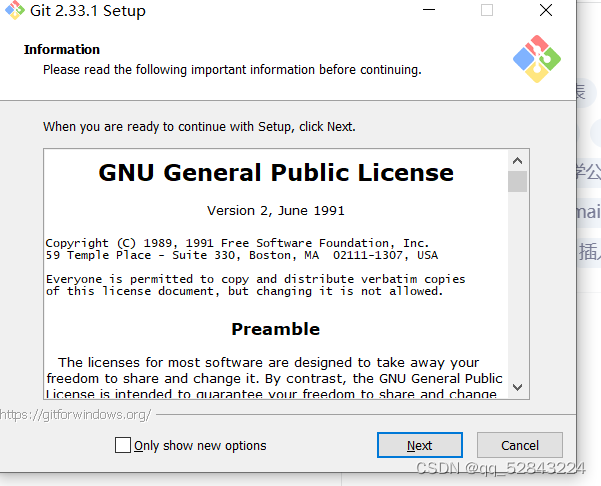Click 'freedom to share and change it' line
This screenshot has height=486, width=601.
point(274,379)
